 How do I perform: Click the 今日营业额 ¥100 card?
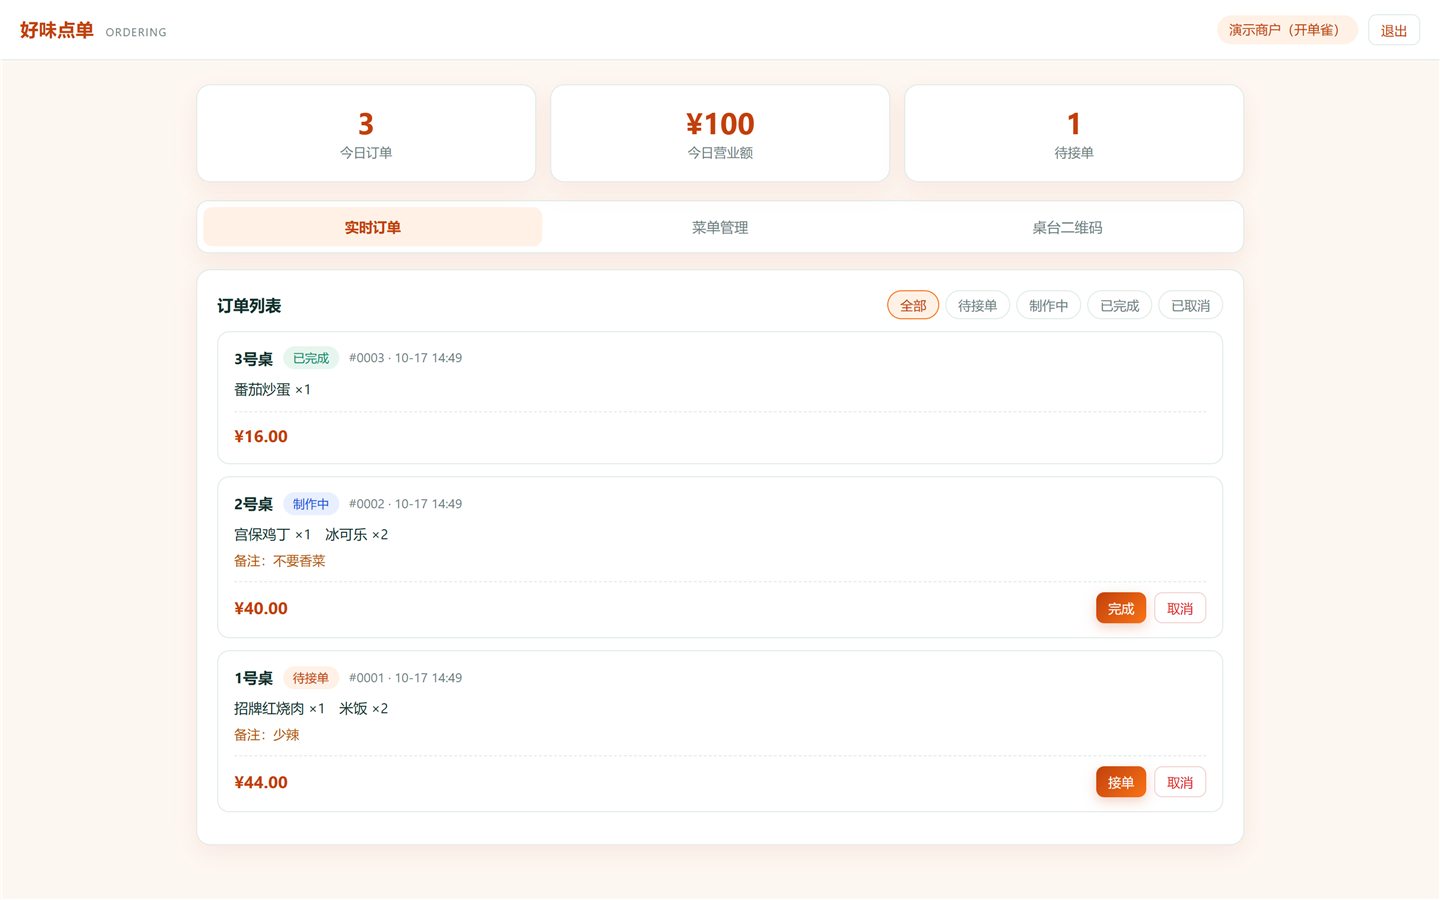720,133
